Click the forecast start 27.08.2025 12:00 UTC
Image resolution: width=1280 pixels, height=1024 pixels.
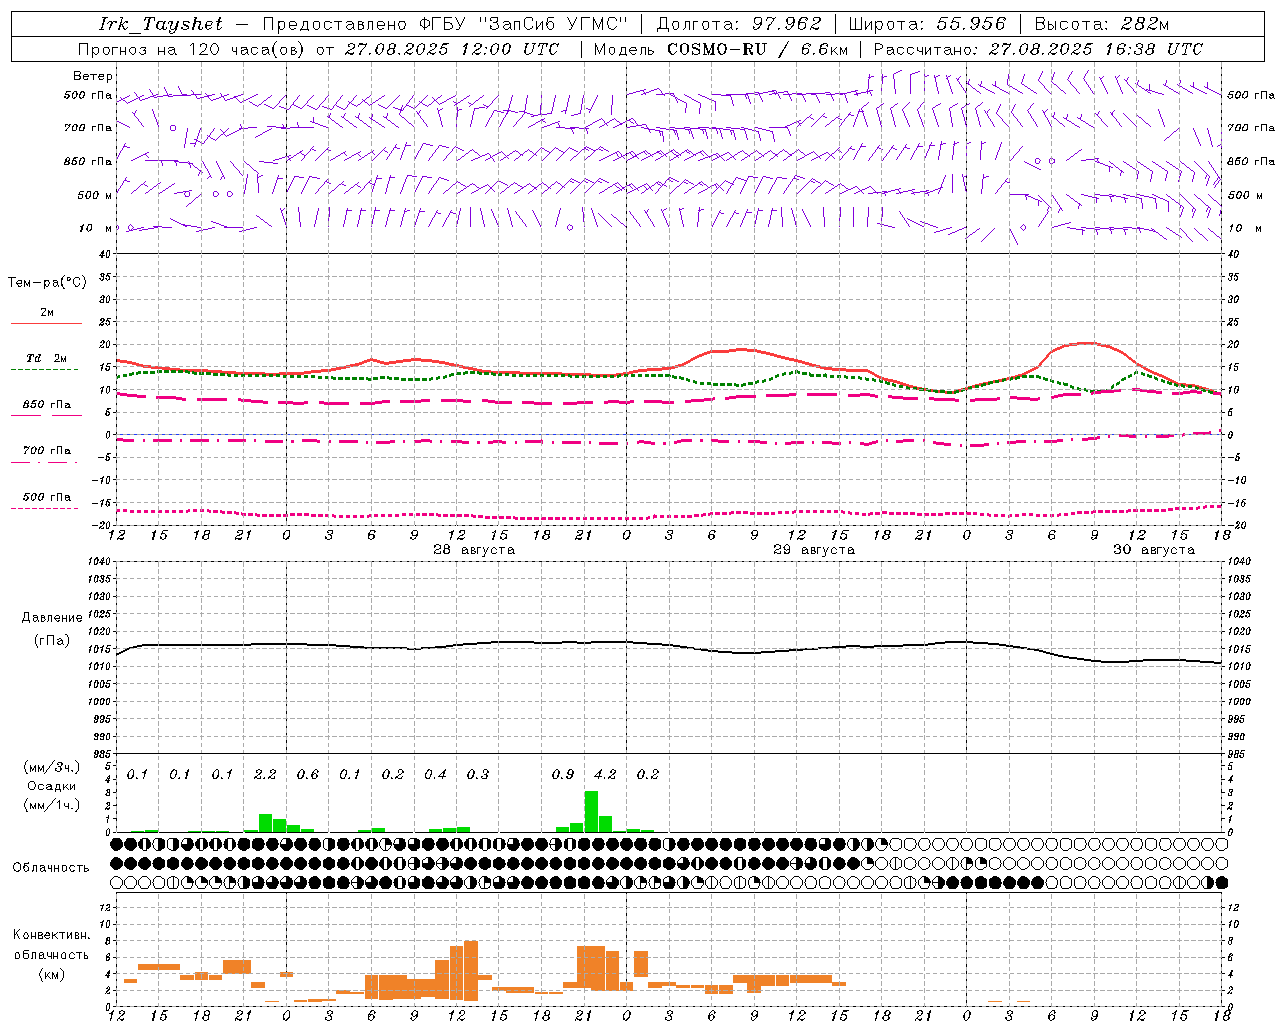click(x=452, y=49)
